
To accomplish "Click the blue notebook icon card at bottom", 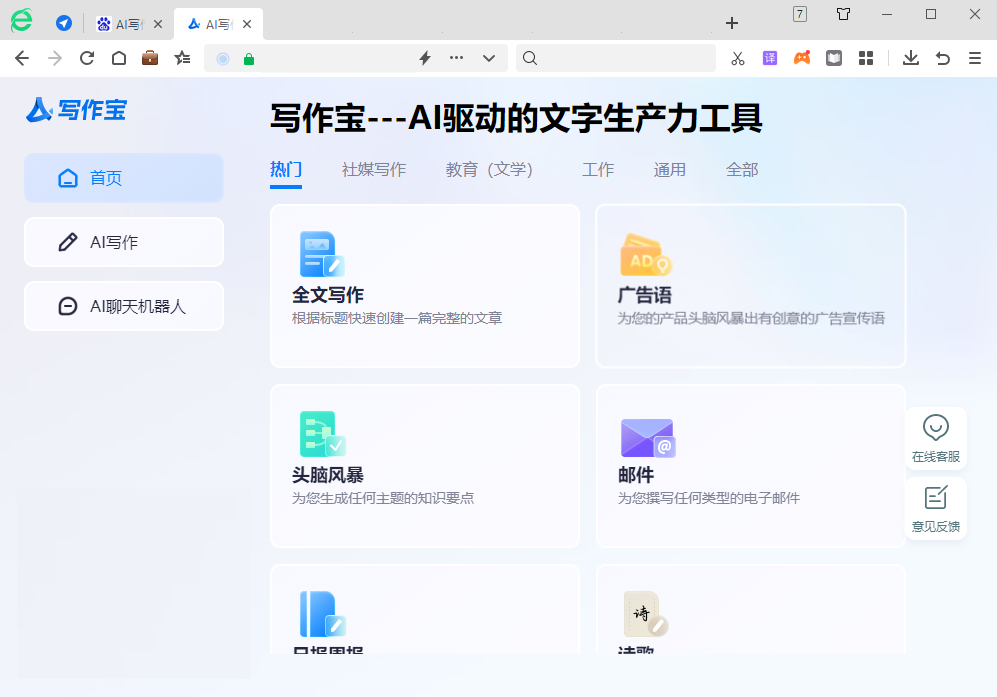I will tap(425, 609).
